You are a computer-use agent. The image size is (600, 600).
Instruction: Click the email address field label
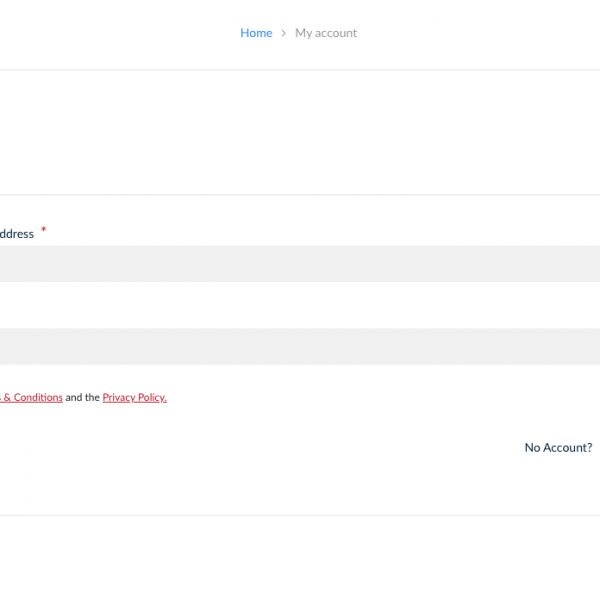(x=17, y=234)
